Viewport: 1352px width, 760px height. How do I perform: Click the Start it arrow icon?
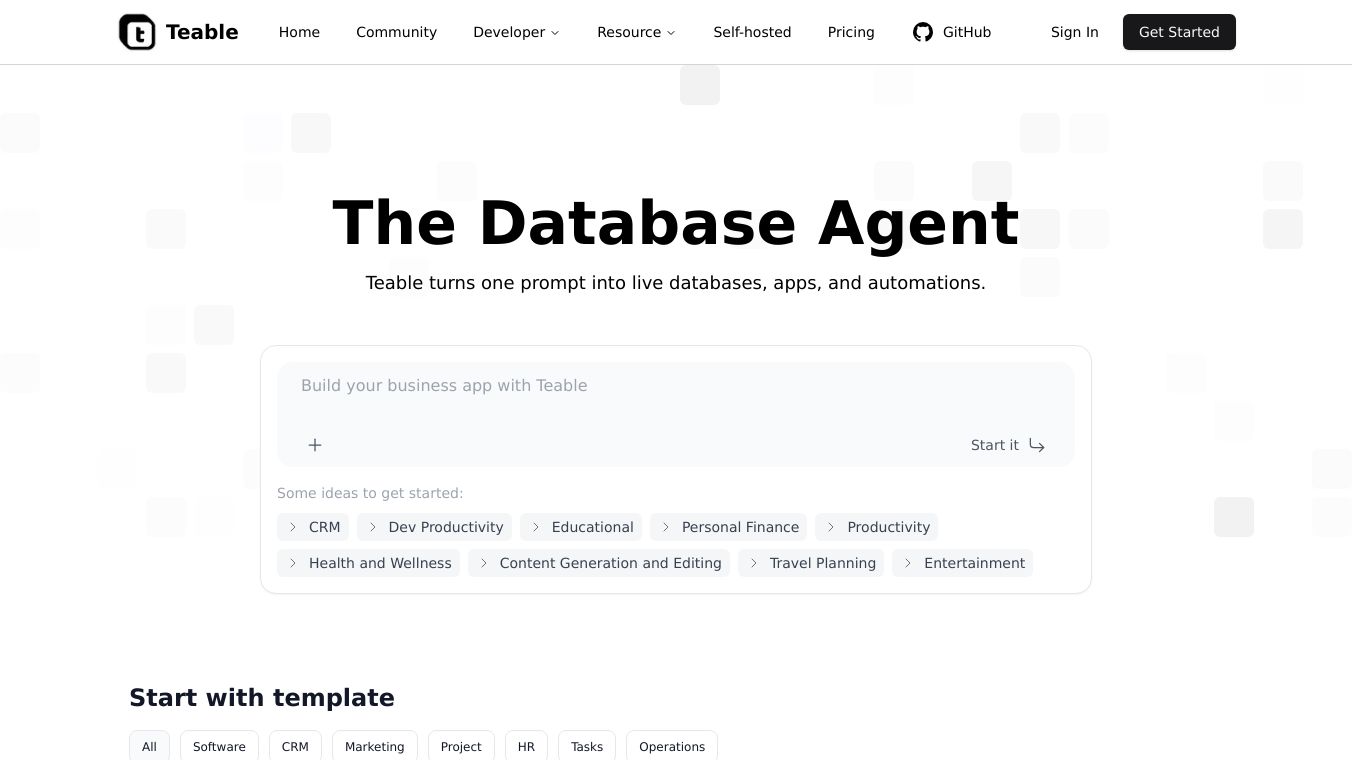point(1037,445)
